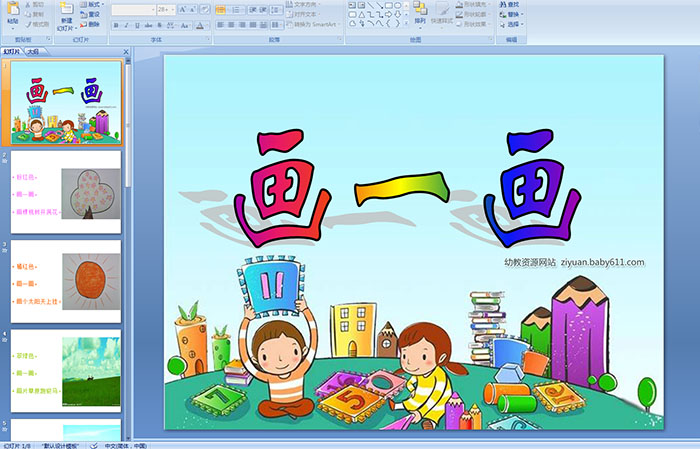Image resolution: width=700 pixels, height=449 pixels.
Task: Open the Select (选择) dropdown
Action: point(512,24)
